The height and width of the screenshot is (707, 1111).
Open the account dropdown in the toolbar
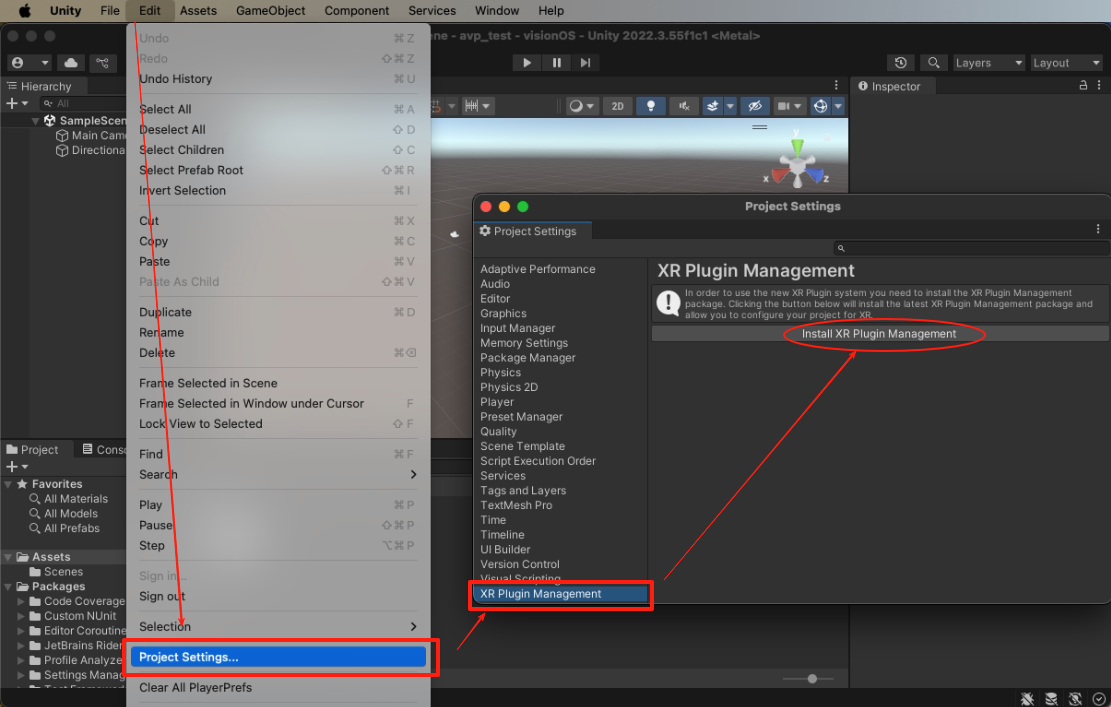pos(30,62)
